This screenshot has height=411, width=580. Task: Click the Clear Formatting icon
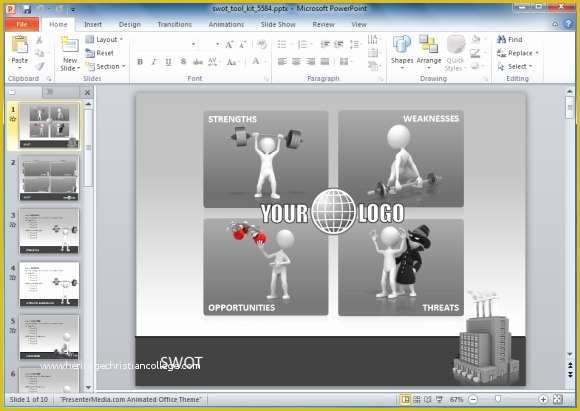[x=262, y=45]
